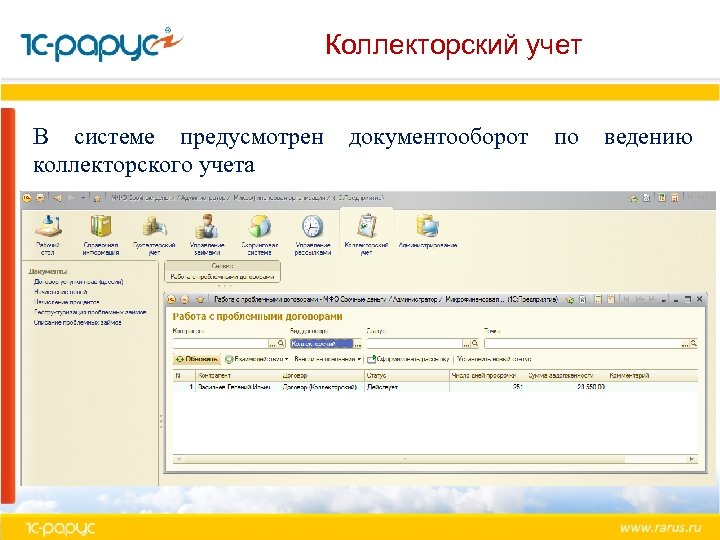Open the first link under Документы
Image resolution: width=720 pixels, height=540 pixels.
tap(79, 282)
